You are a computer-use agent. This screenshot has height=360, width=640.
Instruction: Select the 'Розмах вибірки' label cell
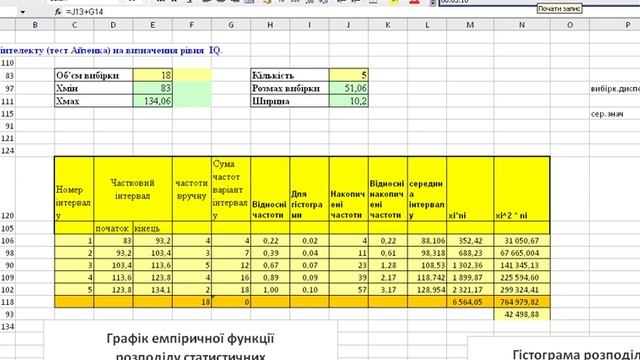coord(290,88)
